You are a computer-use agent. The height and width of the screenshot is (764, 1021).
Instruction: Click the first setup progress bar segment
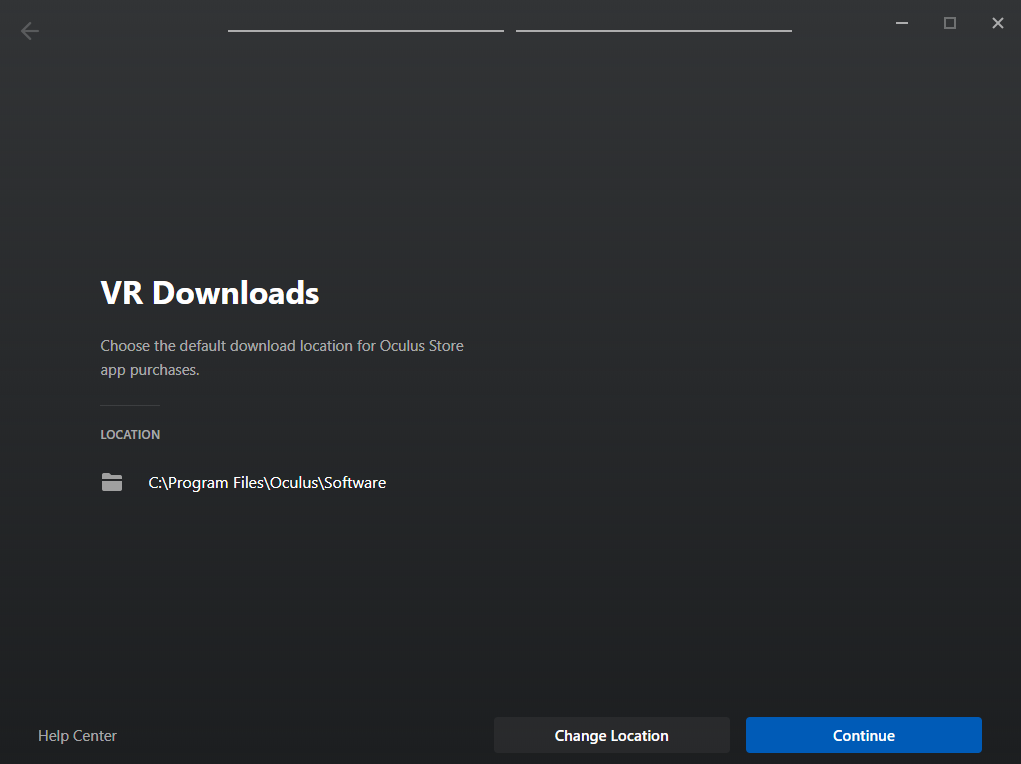click(366, 31)
